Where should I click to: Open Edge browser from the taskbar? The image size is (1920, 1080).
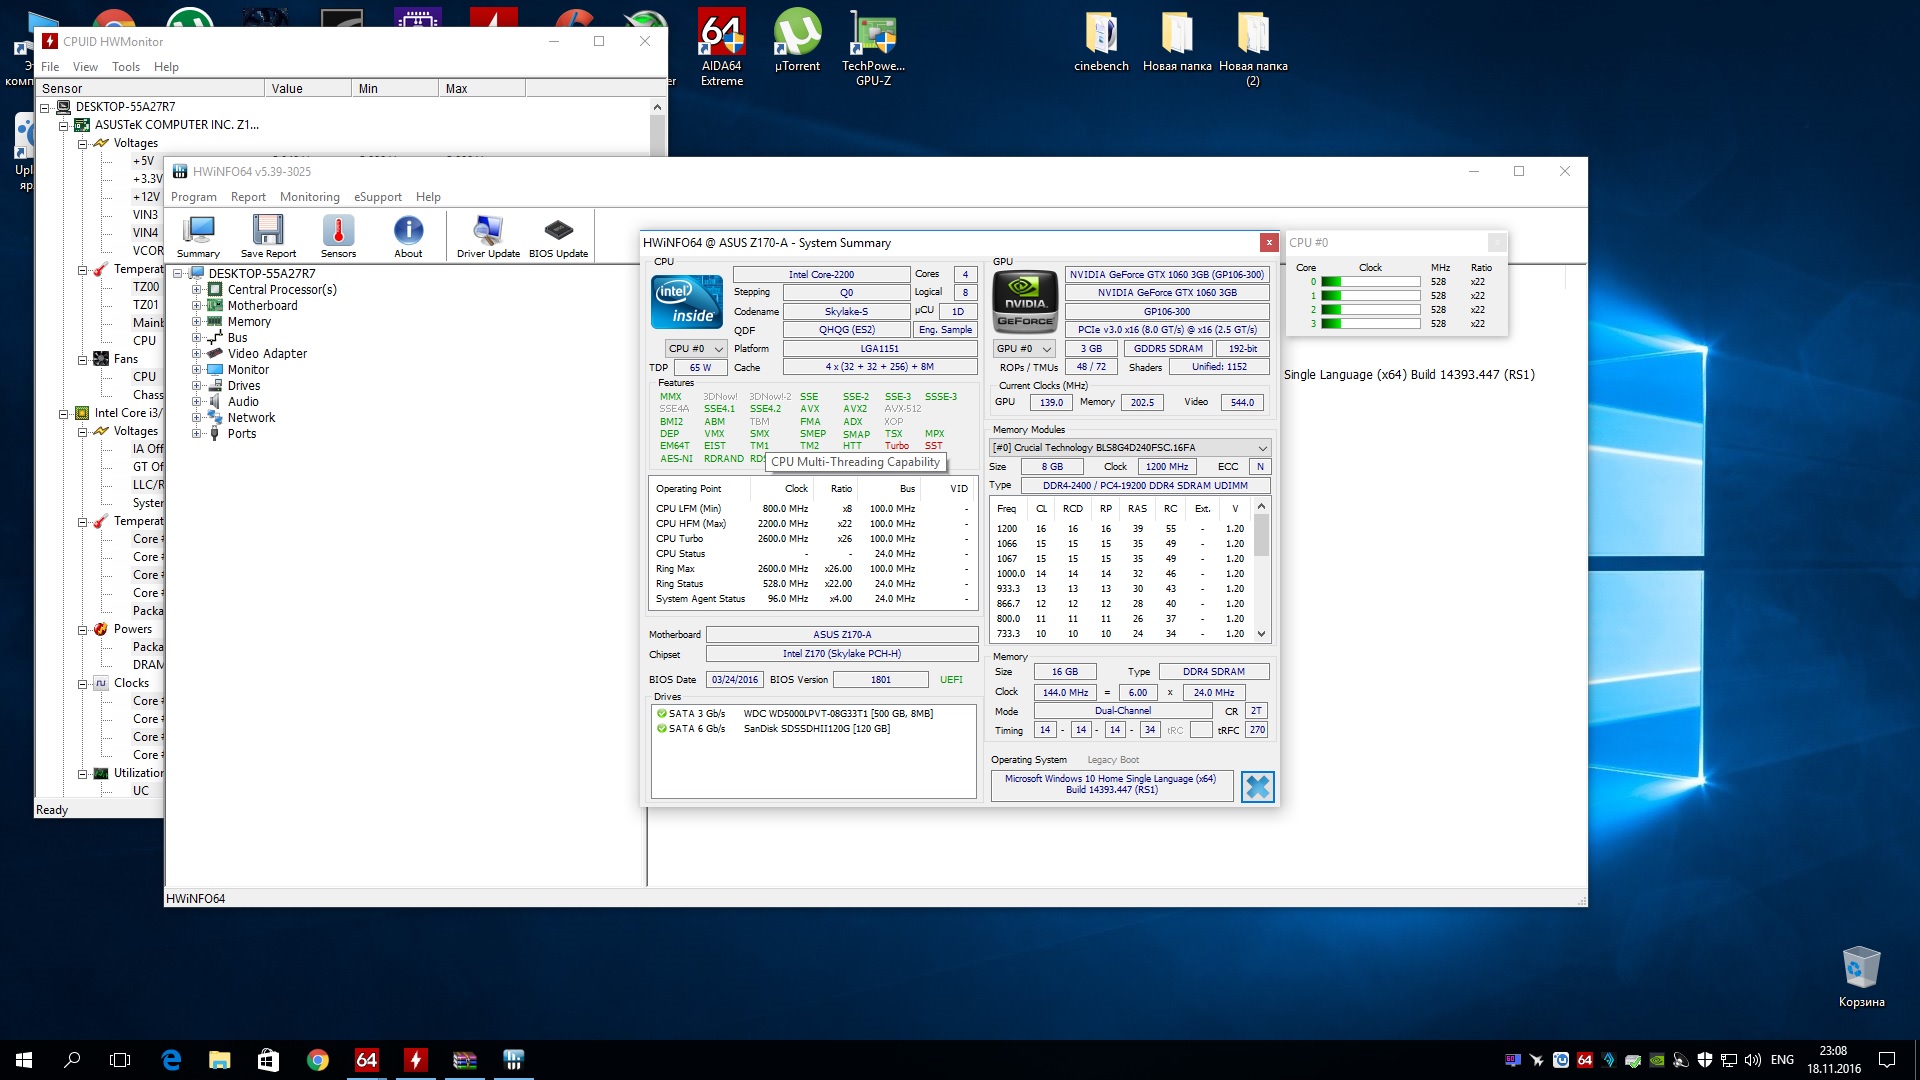pos(171,1060)
